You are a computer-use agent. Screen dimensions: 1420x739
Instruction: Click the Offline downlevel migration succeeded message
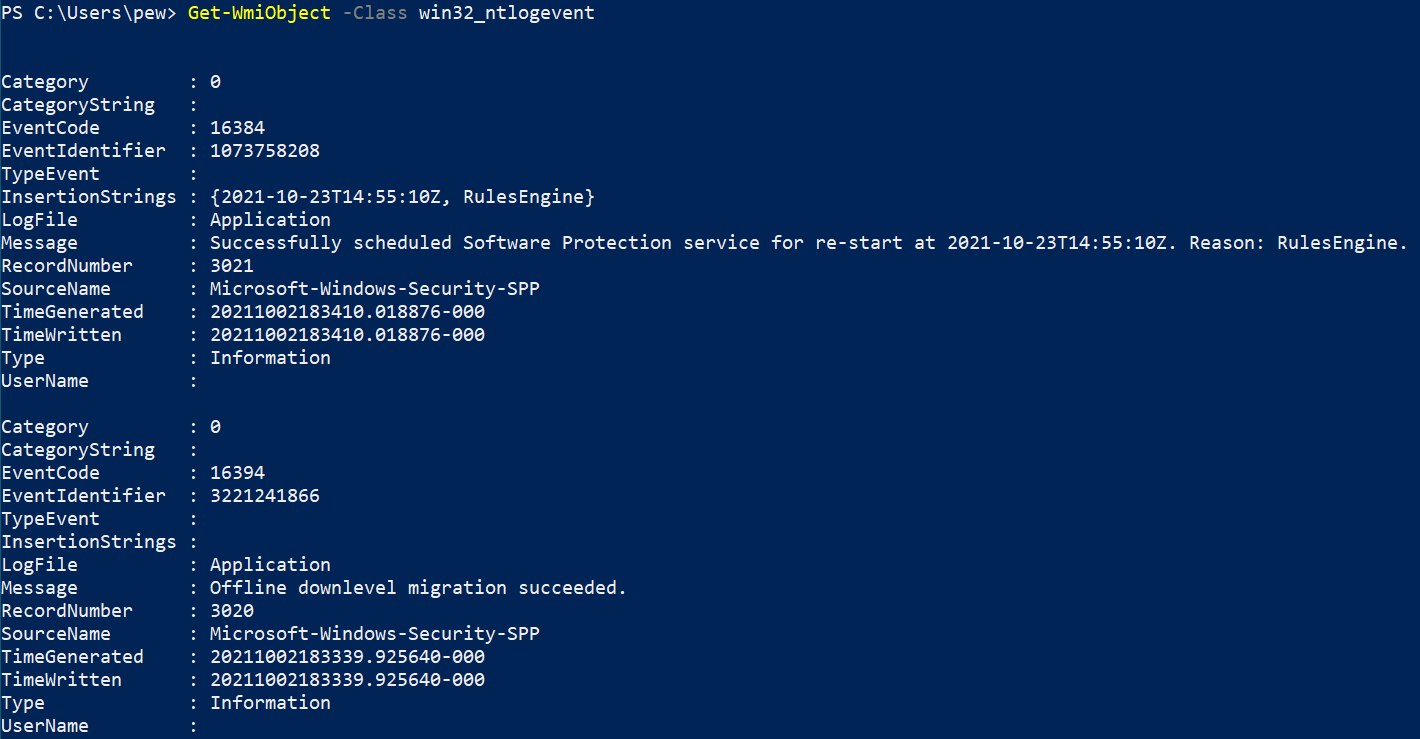pos(418,588)
